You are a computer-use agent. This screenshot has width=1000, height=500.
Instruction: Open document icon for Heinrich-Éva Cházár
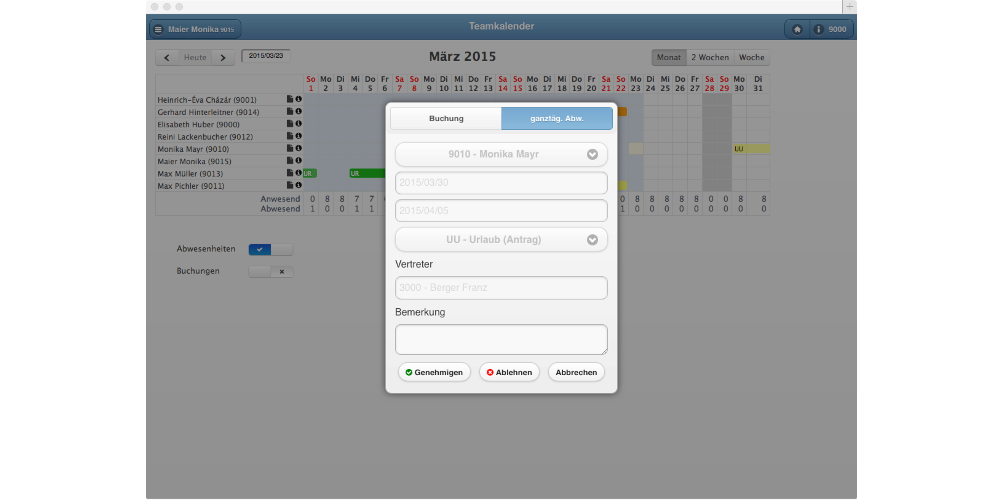[290, 100]
